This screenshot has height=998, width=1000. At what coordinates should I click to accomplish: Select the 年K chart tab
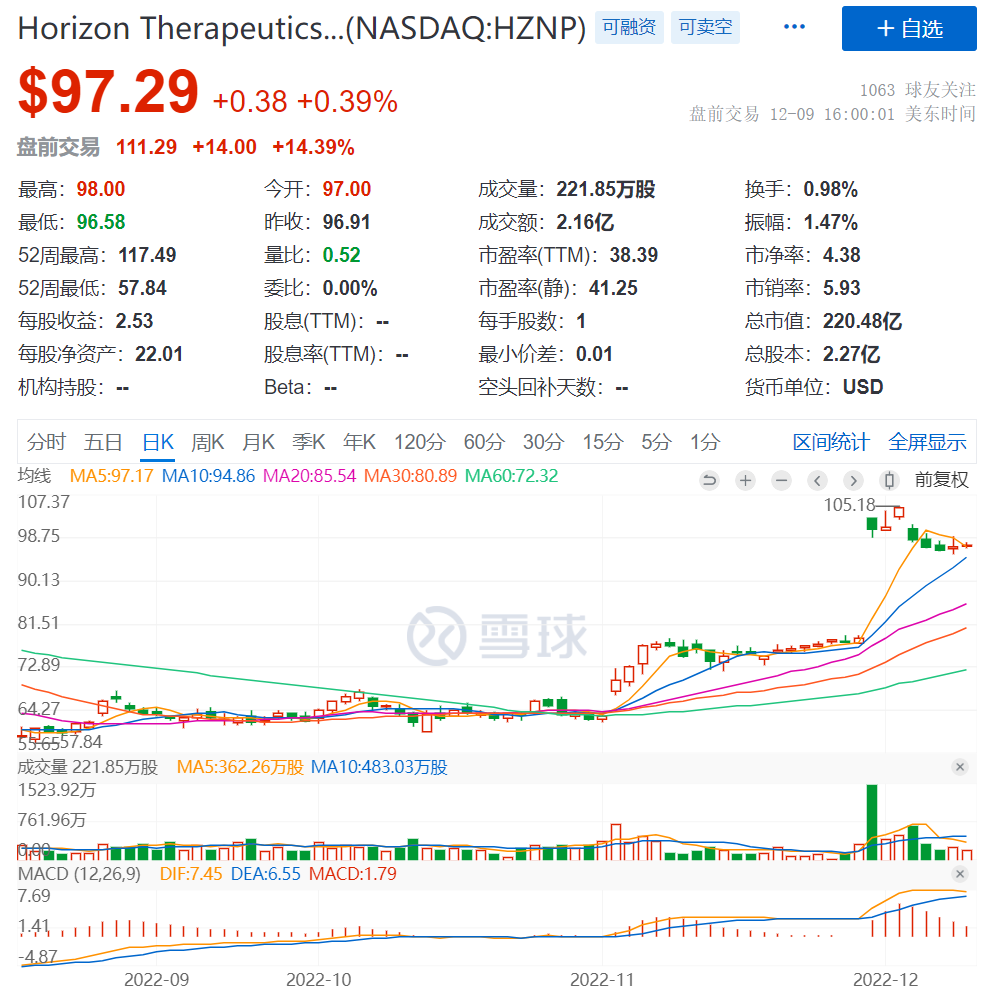click(359, 442)
